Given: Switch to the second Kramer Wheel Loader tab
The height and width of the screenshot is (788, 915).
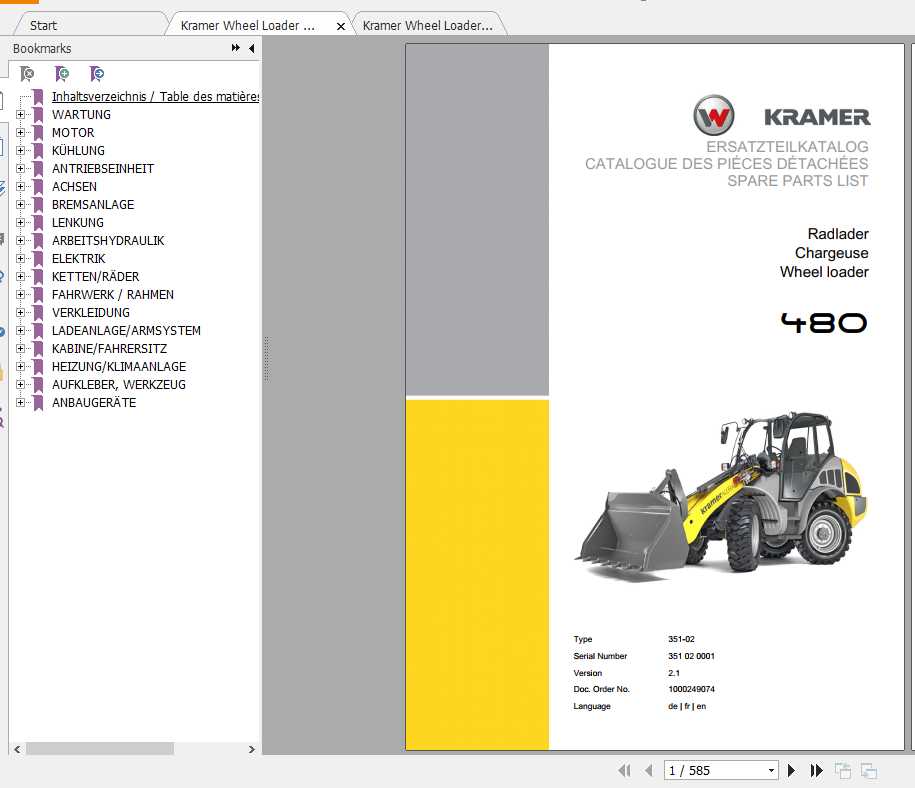Looking at the screenshot, I should pyautogui.click(x=428, y=26).
